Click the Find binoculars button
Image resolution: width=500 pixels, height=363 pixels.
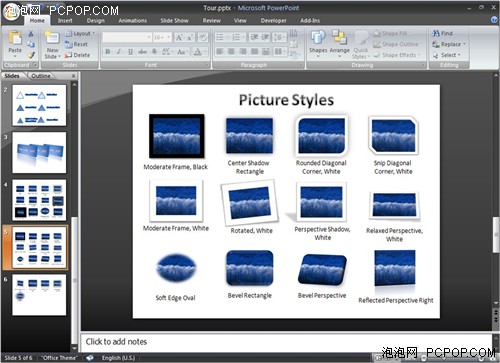(442, 33)
